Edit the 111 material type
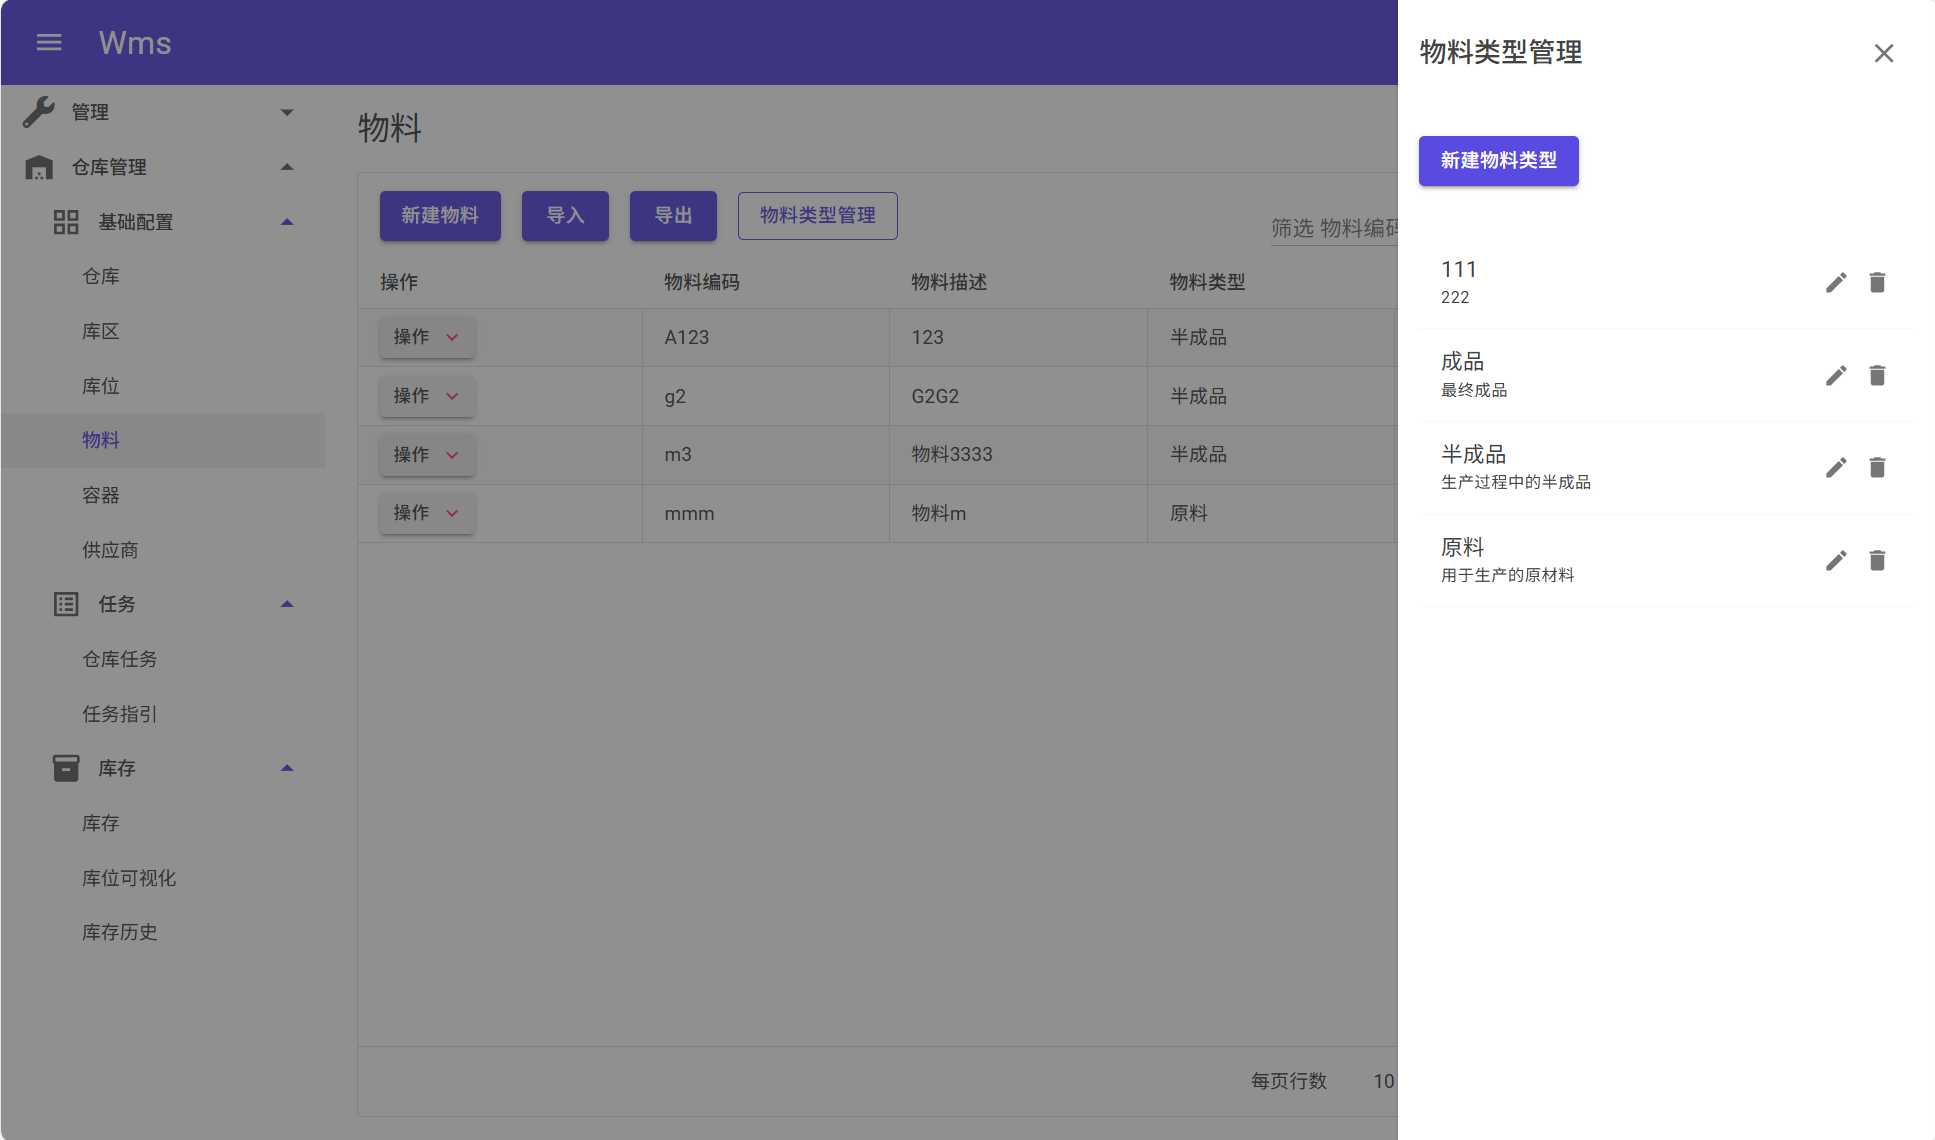This screenshot has width=1935, height=1140. (x=1836, y=283)
